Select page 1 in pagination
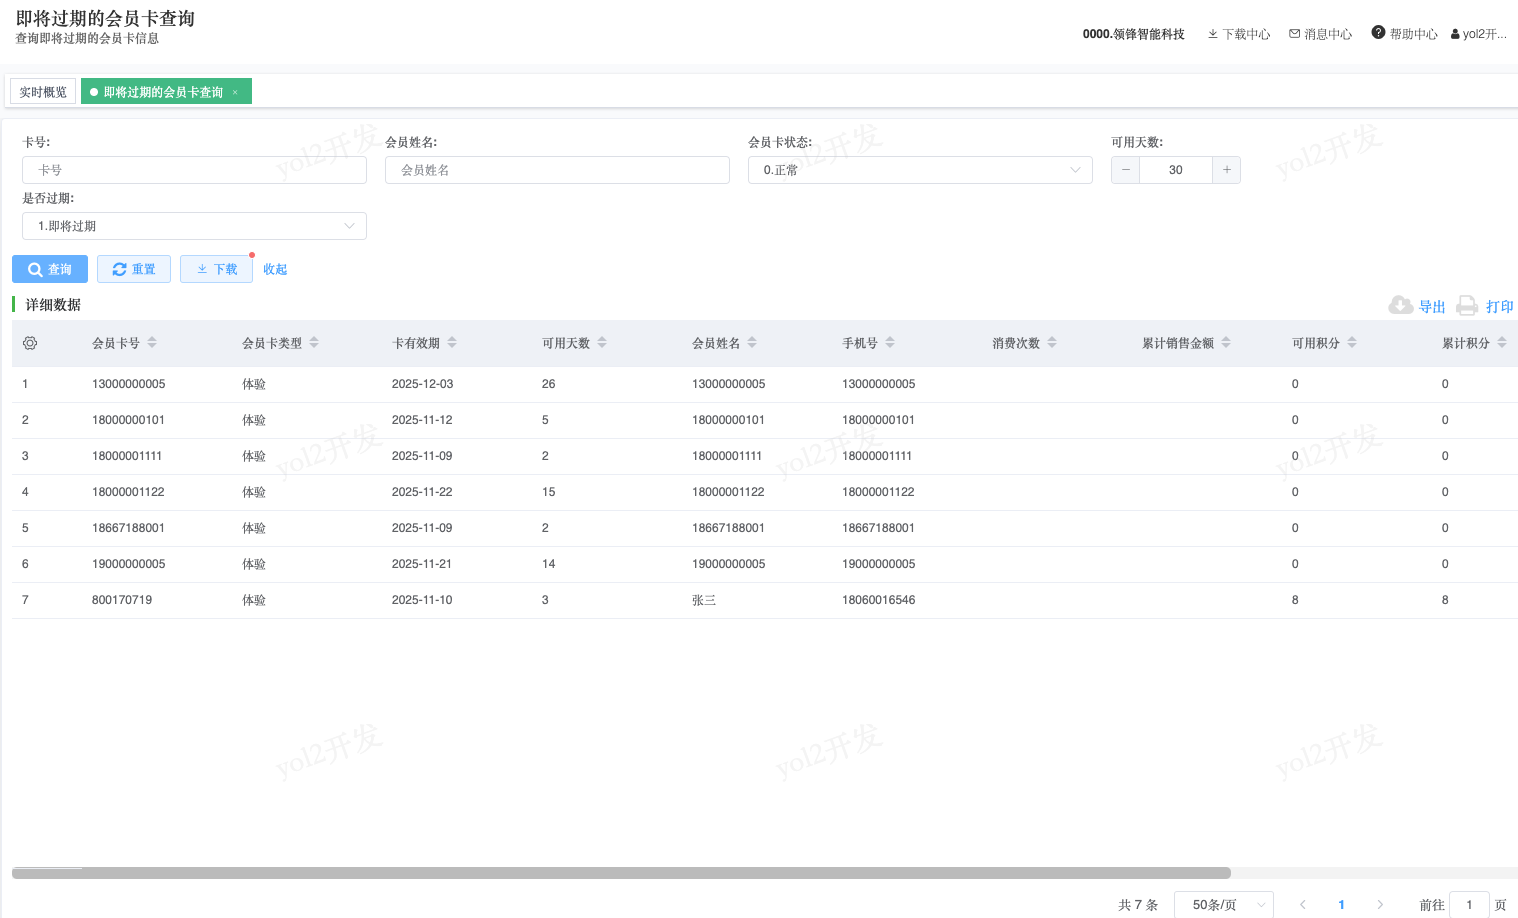 [1341, 905]
